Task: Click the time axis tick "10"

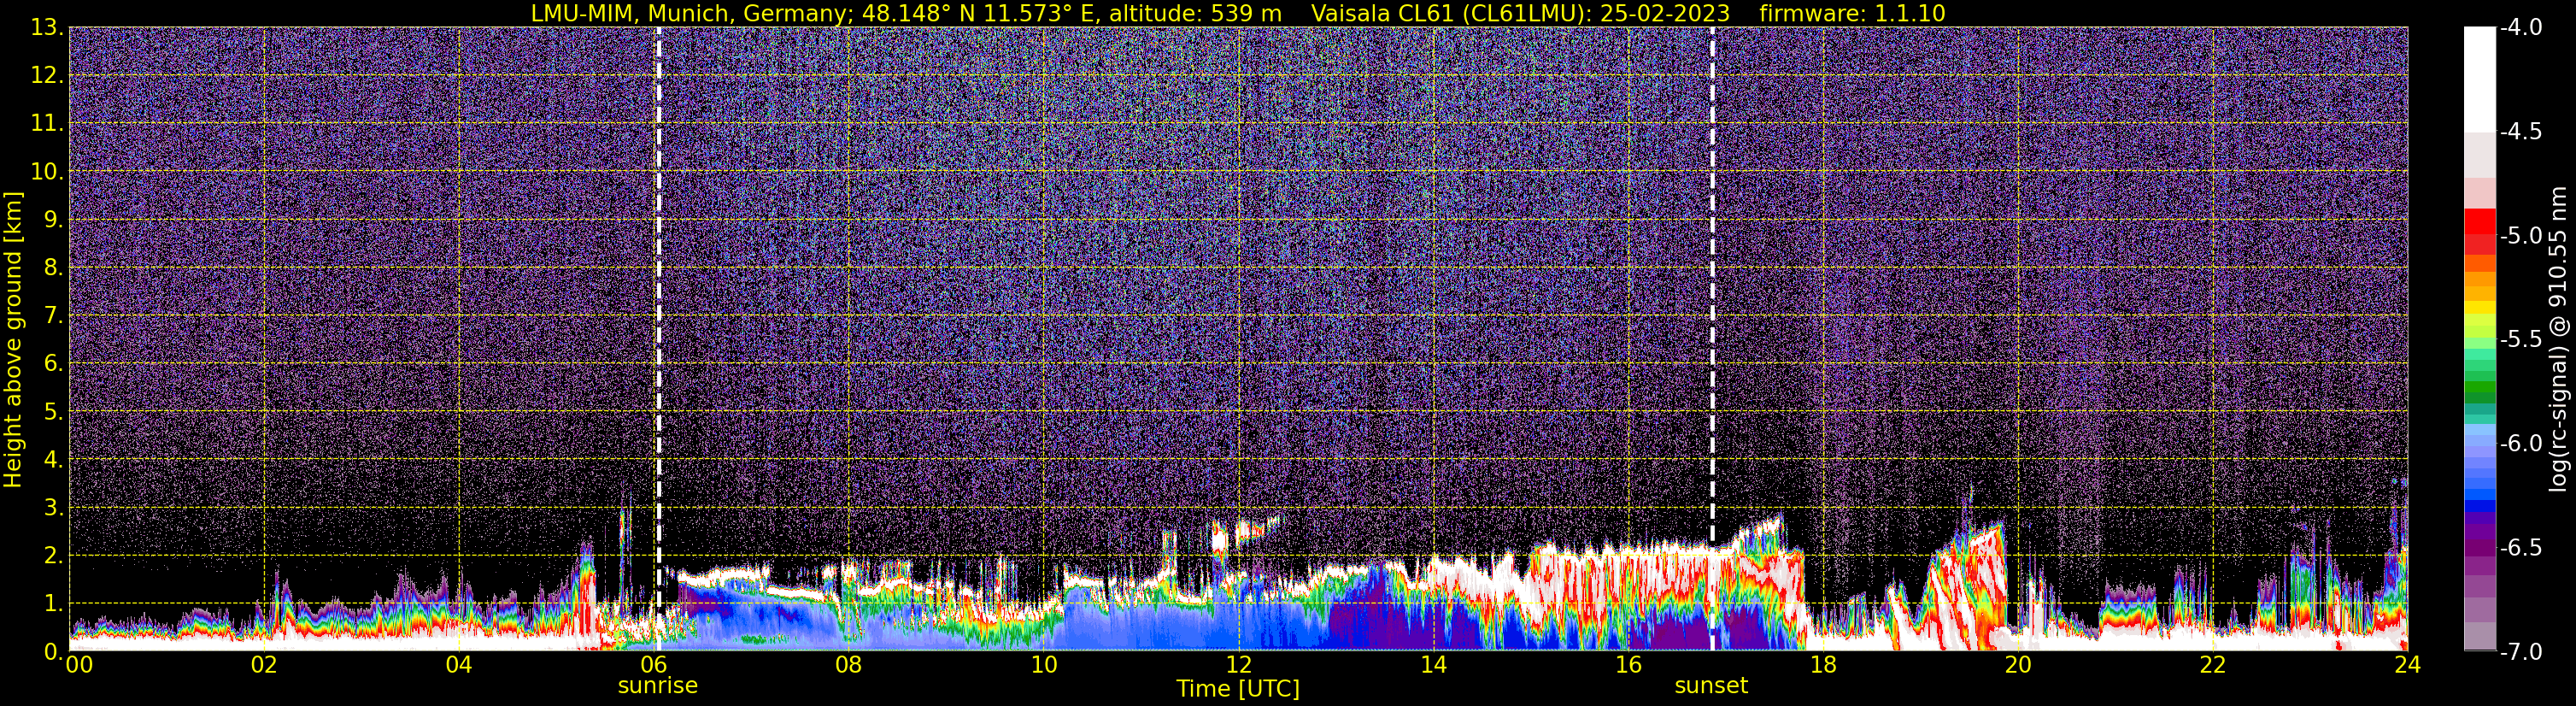Action: 1044,665
